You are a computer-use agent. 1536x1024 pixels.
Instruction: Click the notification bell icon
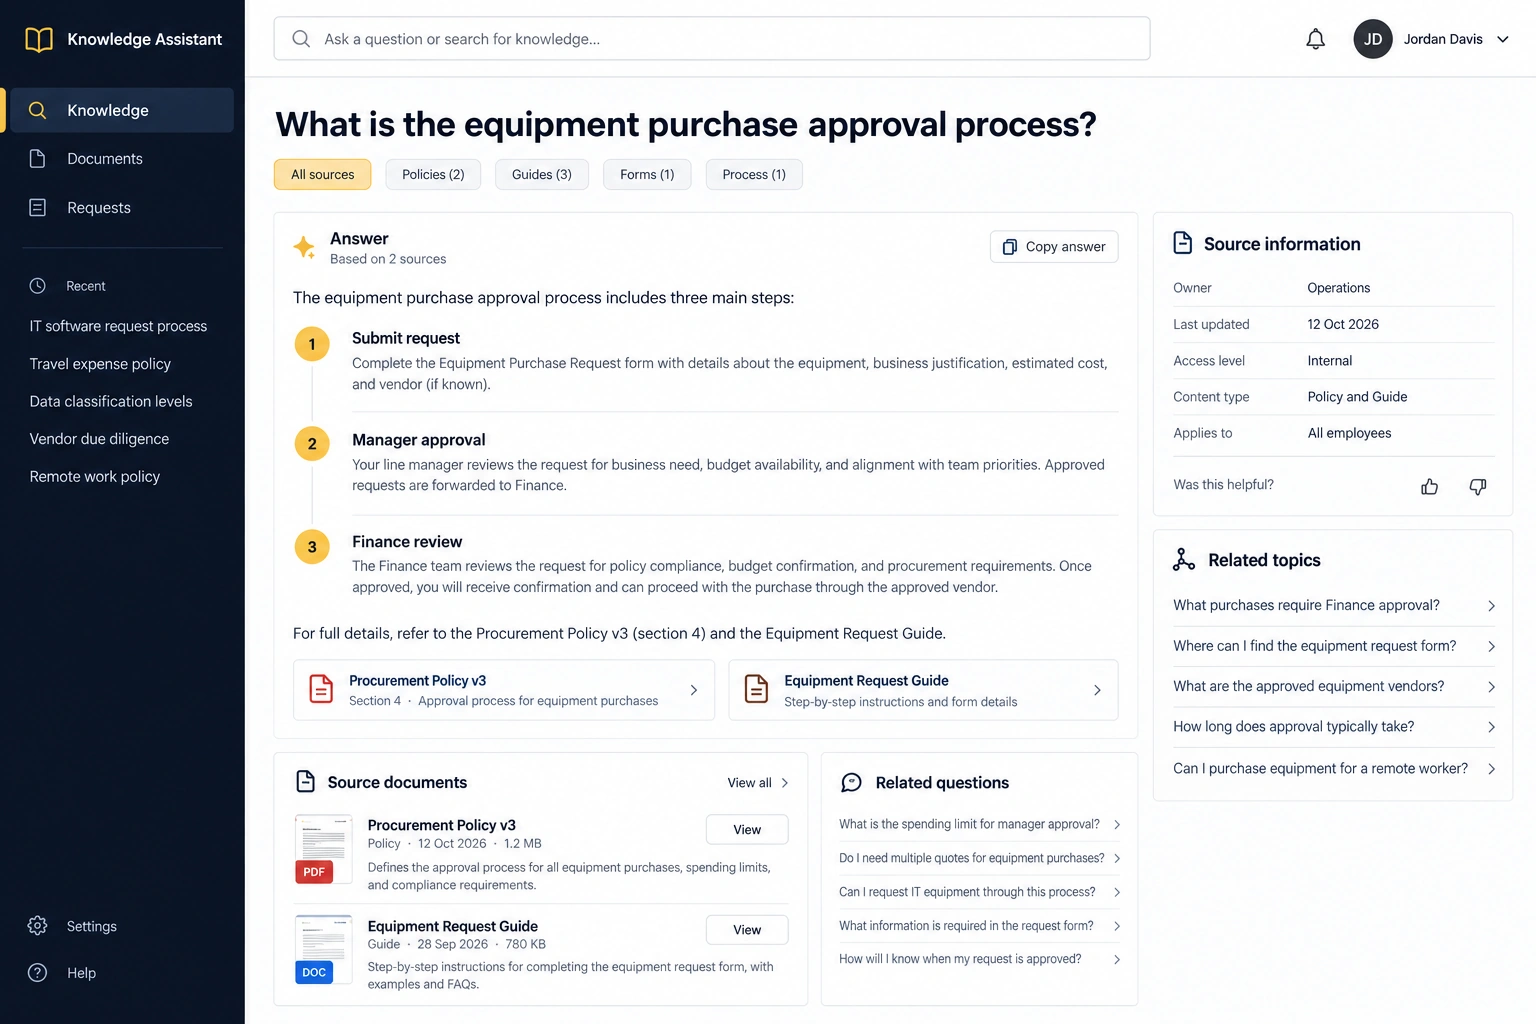(1316, 39)
